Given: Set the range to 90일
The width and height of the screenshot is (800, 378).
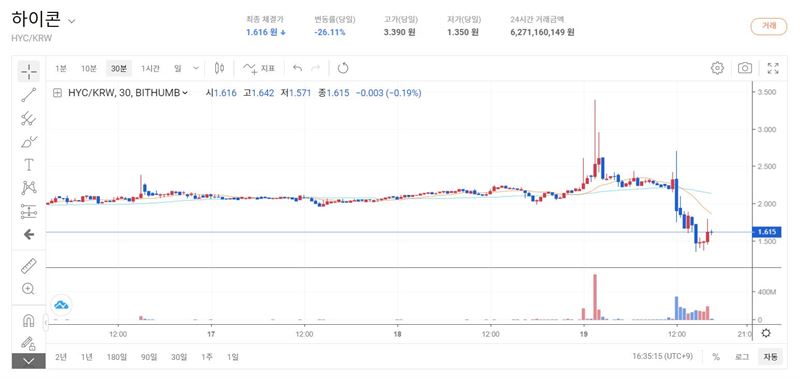Looking at the screenshot, I should [150, 357].
